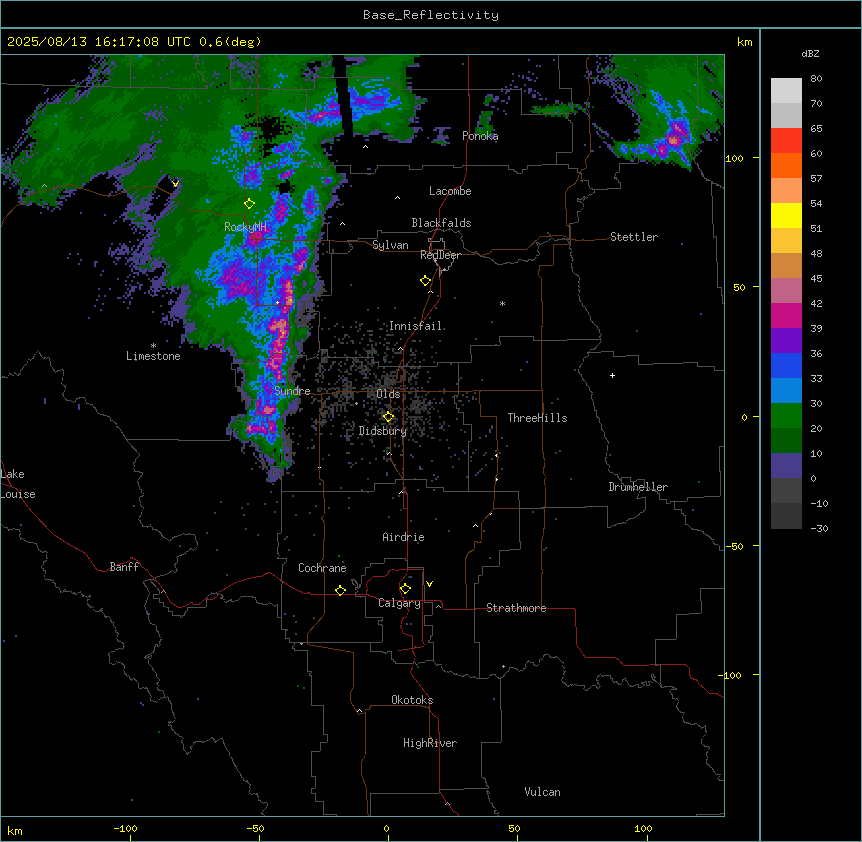Click the ThreeHills label
Viewport: 862px width, 842px height.
pos(537,418)
